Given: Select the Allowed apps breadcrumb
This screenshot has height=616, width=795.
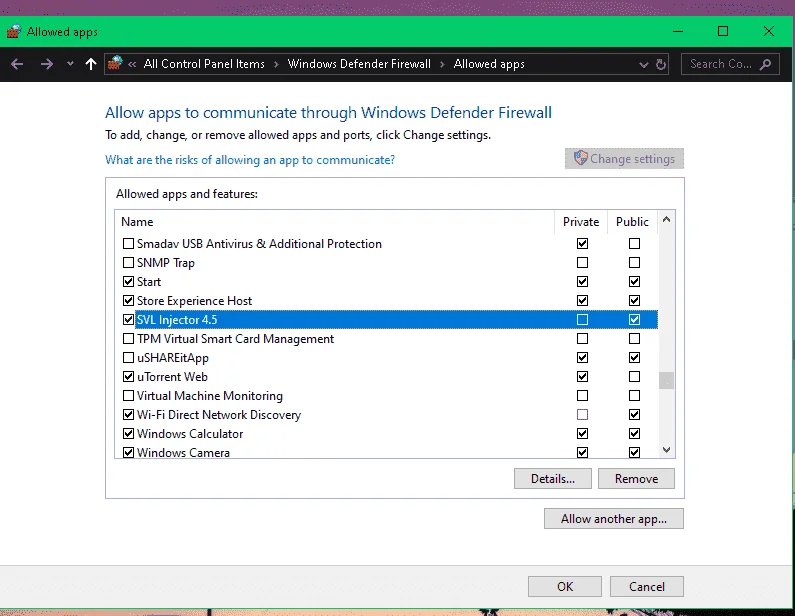Looking at the screenshot, I should [x=489, y=64].
